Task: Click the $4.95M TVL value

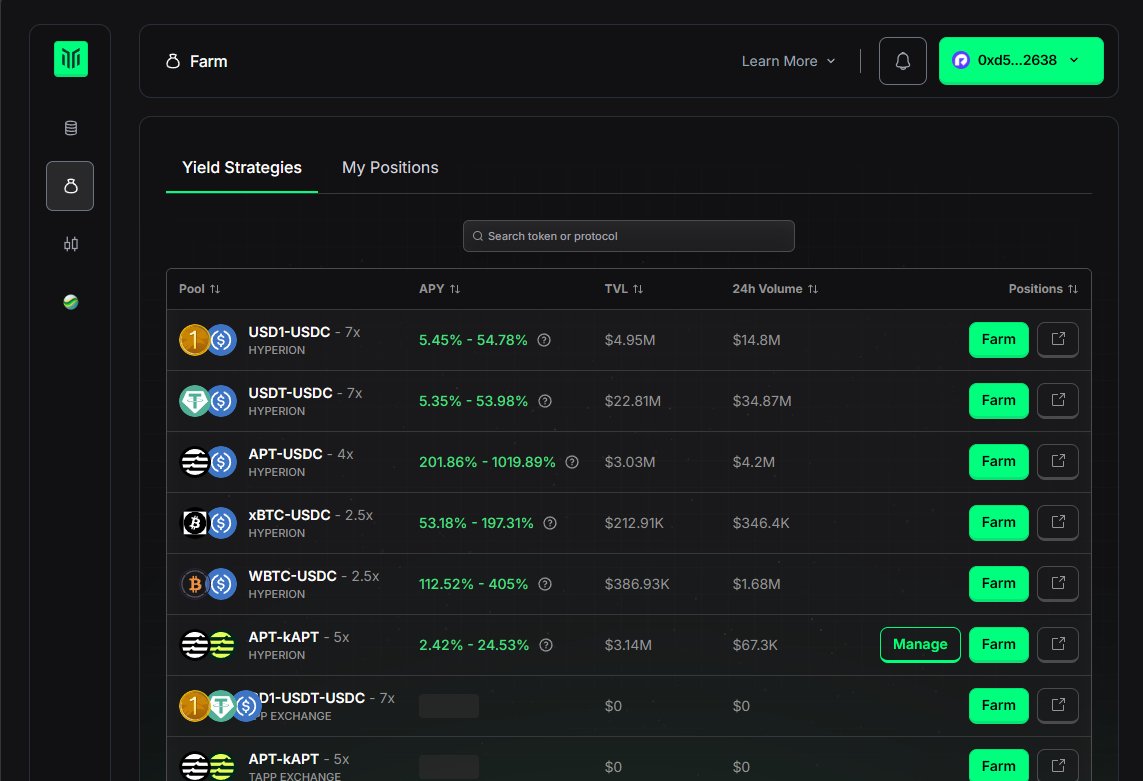Action: (630, 340)
